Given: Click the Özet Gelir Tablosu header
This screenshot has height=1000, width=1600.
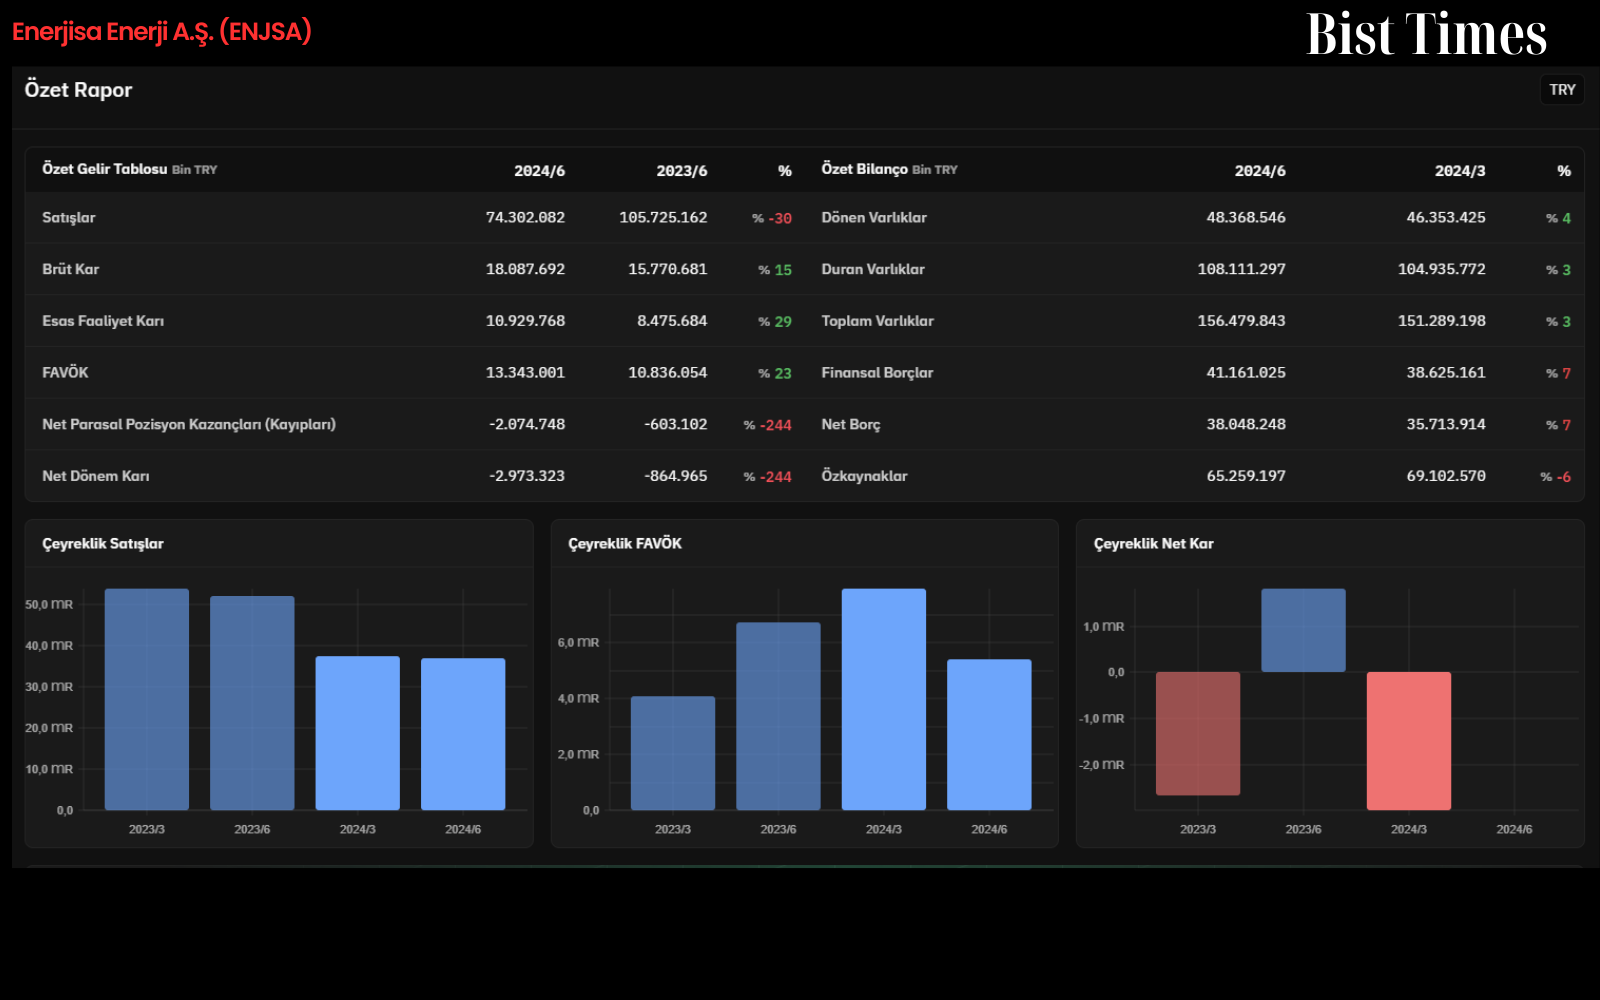Looking at the screenshot, I should (x=129, y=169).
